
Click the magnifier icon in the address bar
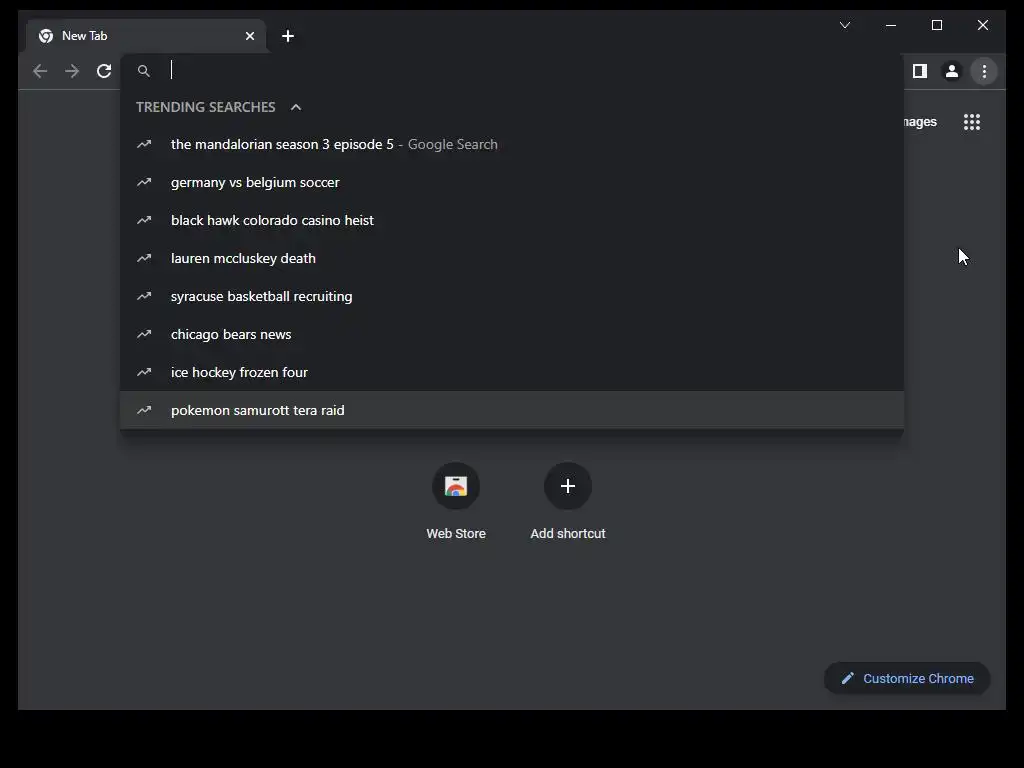[x=144, y=71]
